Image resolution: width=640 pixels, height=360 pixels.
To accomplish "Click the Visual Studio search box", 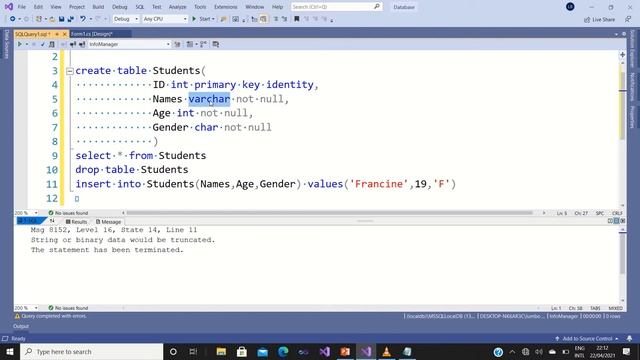I will [x=337, y=7].
